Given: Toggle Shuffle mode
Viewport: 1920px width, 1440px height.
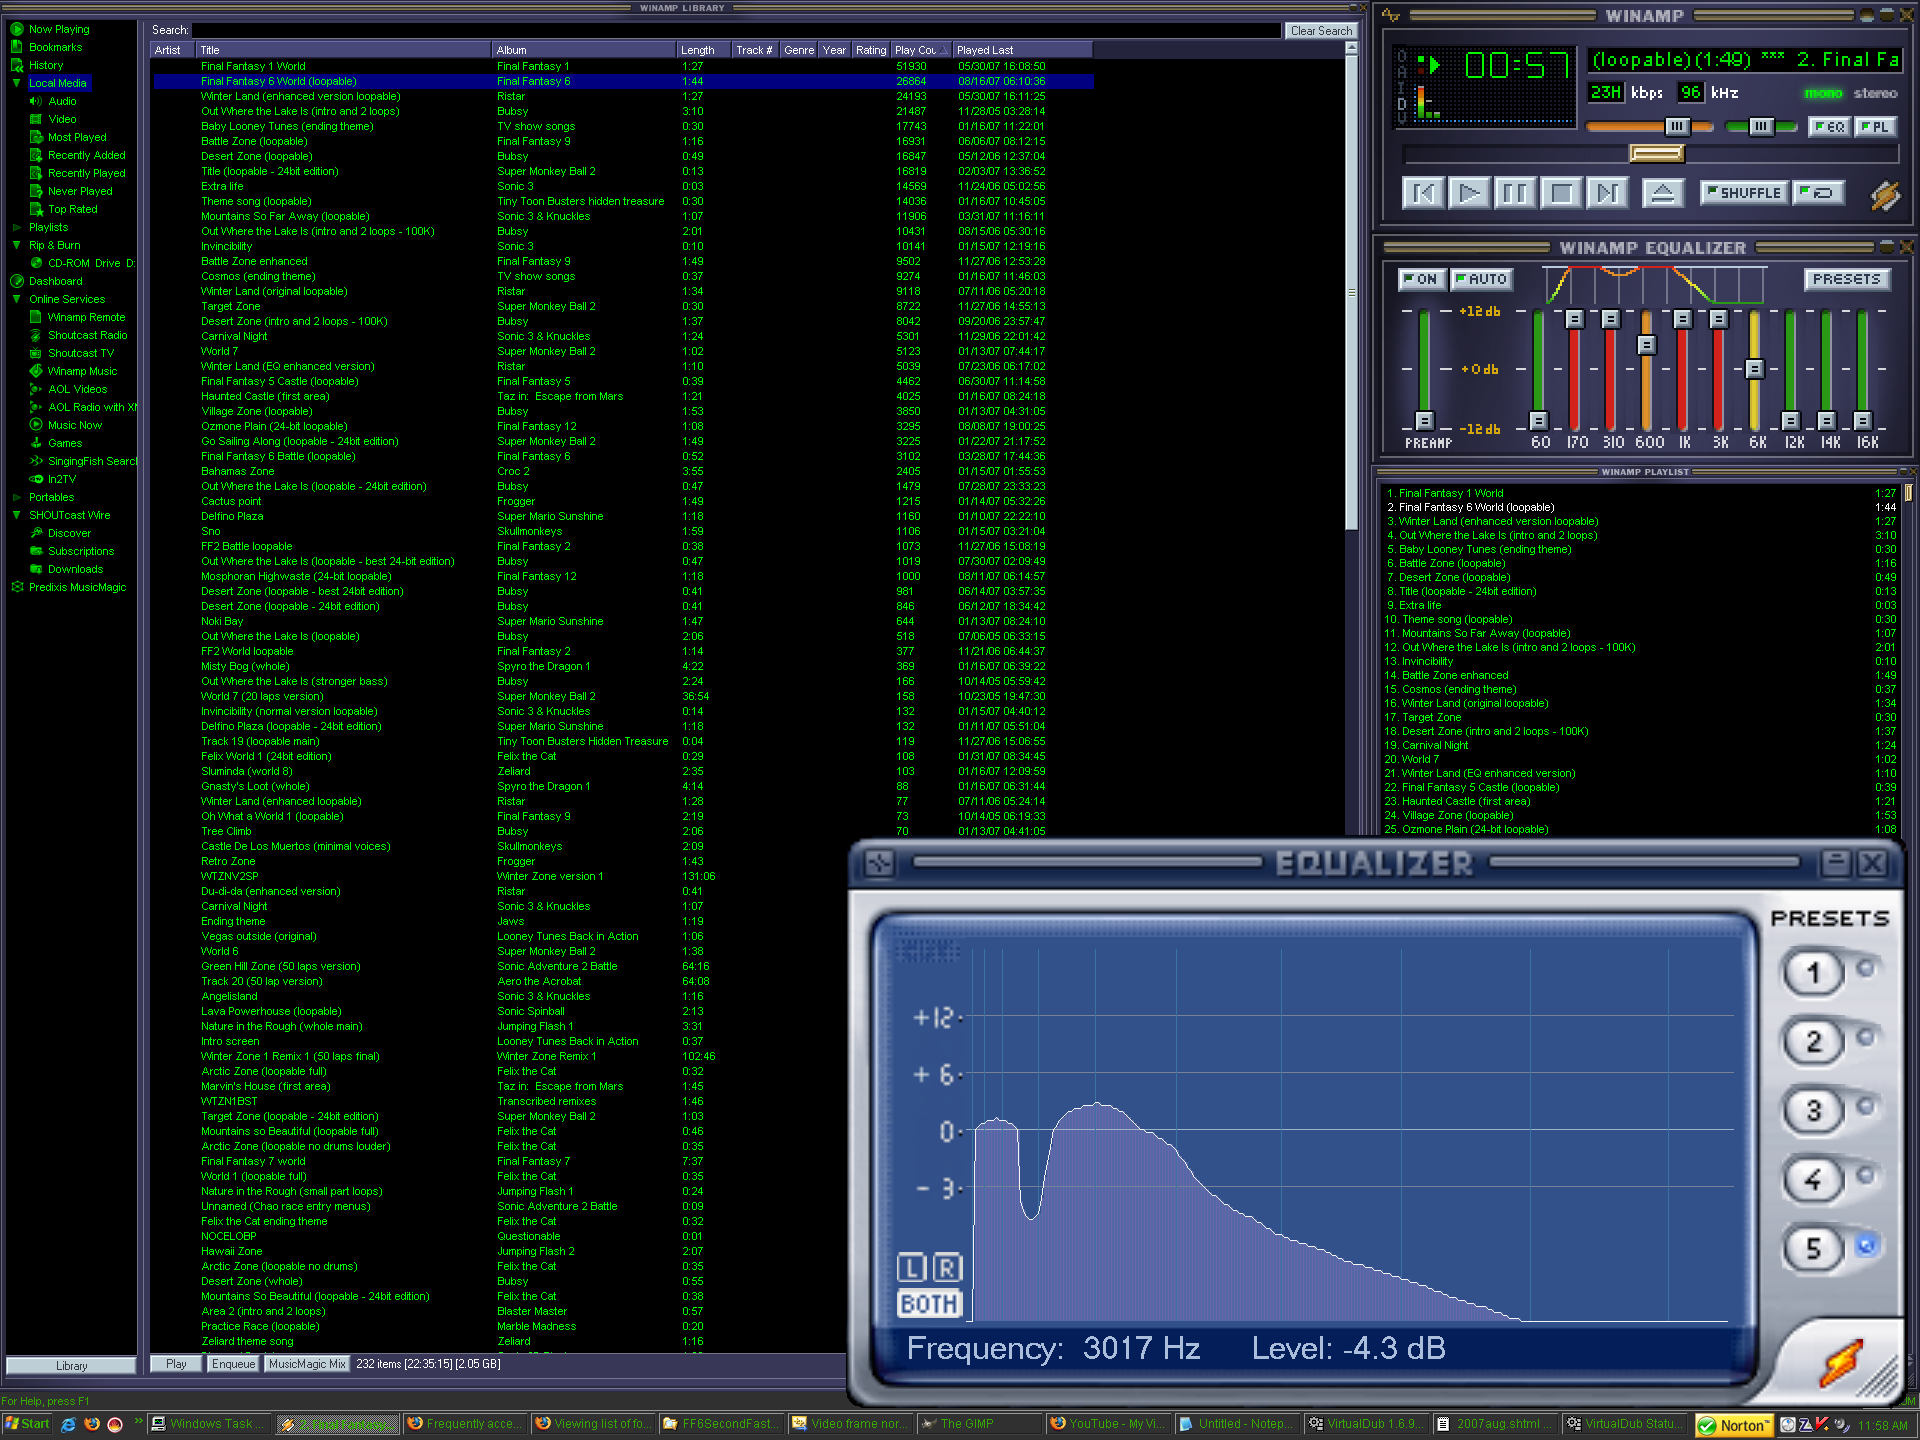Looking at the screenshot, I should point(1744,193).
